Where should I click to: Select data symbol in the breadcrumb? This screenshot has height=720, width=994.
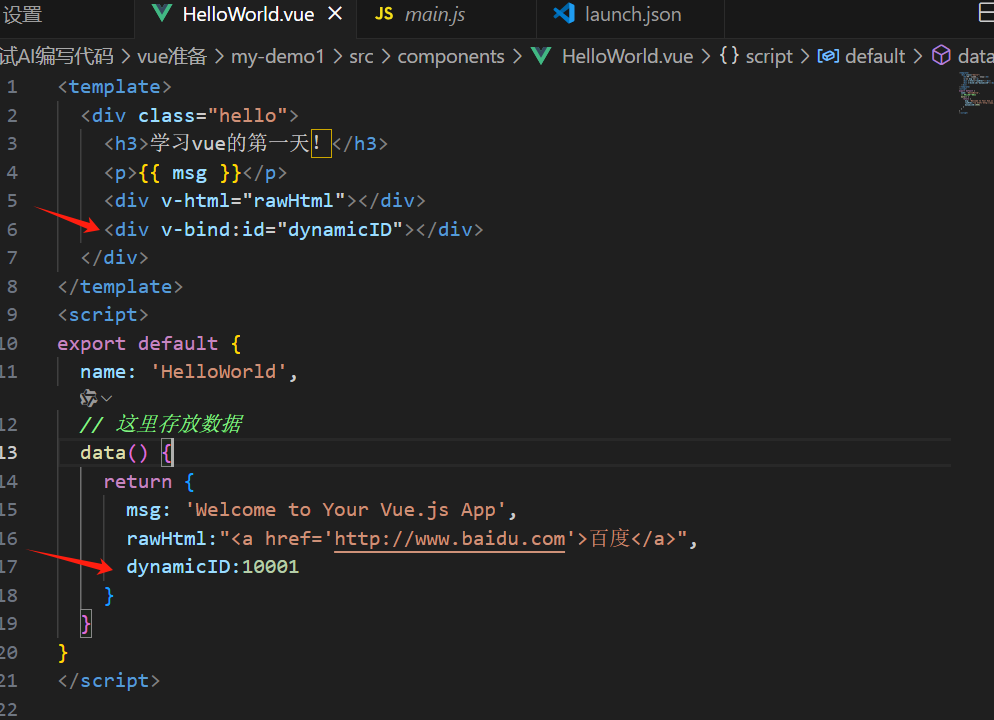tap(975, 56)
